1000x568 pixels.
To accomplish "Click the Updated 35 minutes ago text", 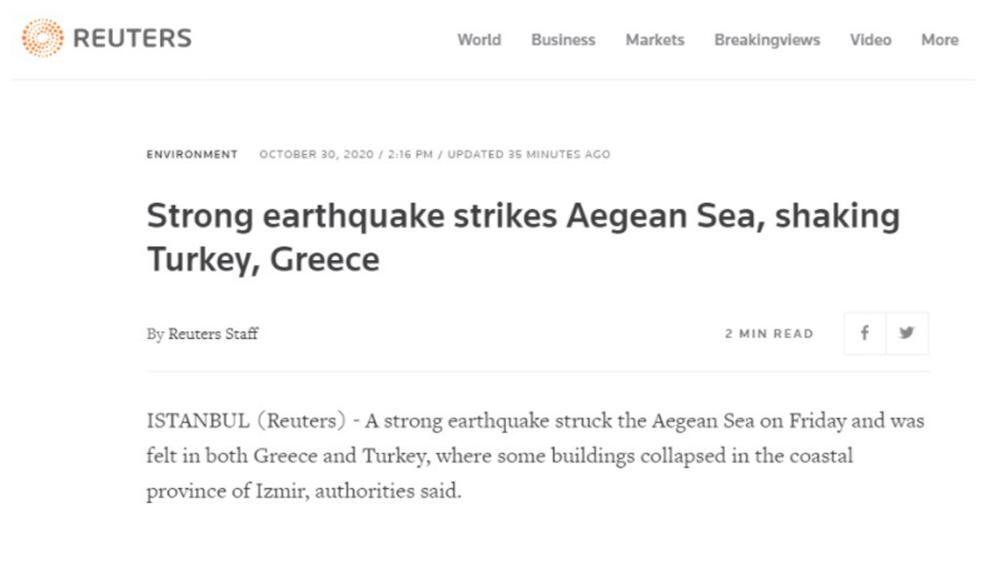I will click(528, 154).
